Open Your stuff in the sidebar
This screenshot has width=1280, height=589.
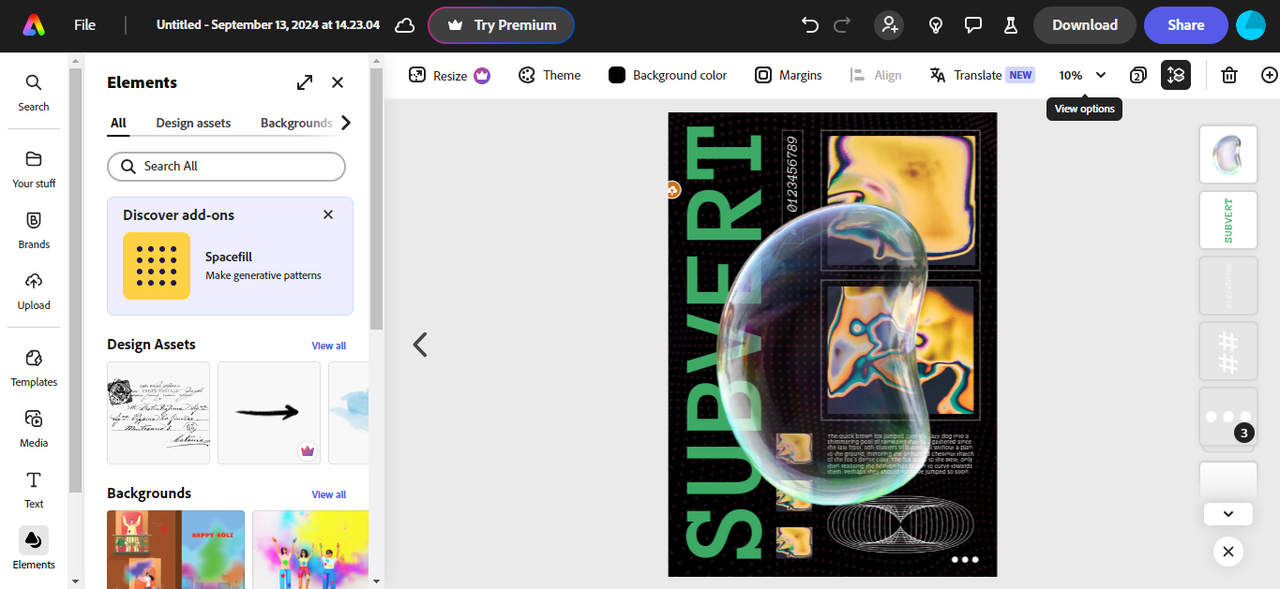coord(33,169)
